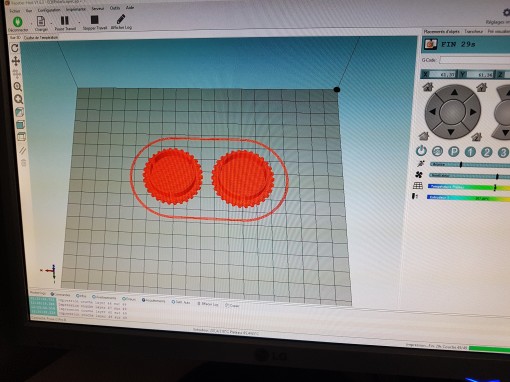510x382 pixels.
Task: Toggle the Commandes log filter
Action: coord(60,295)
